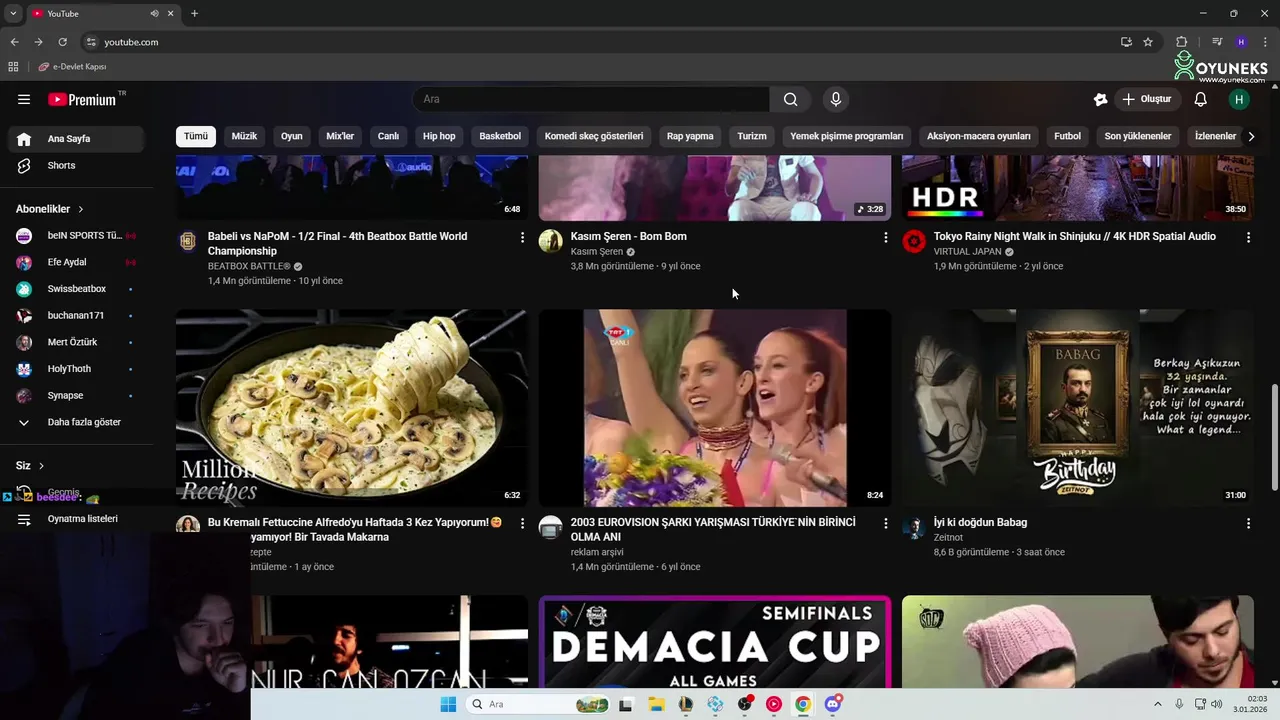This screenshot has width=1280, height=720.
Task: Open the beIN SPORTS subscription
Action: (x=76, y=235)
